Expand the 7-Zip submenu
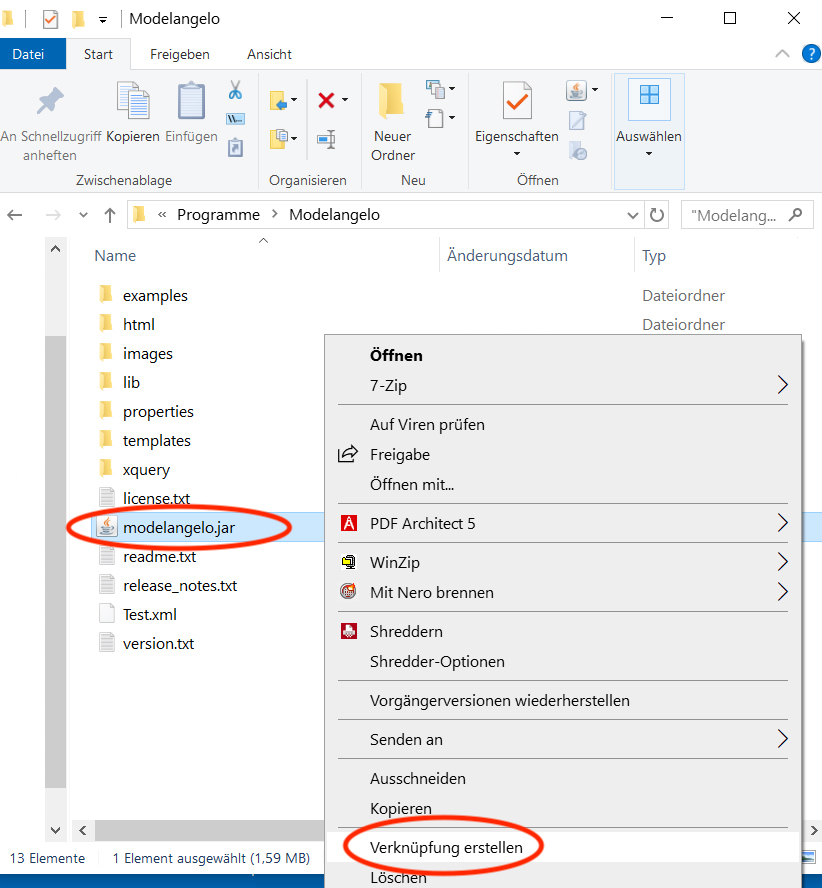The image size is (822, 888). [782, 385]
